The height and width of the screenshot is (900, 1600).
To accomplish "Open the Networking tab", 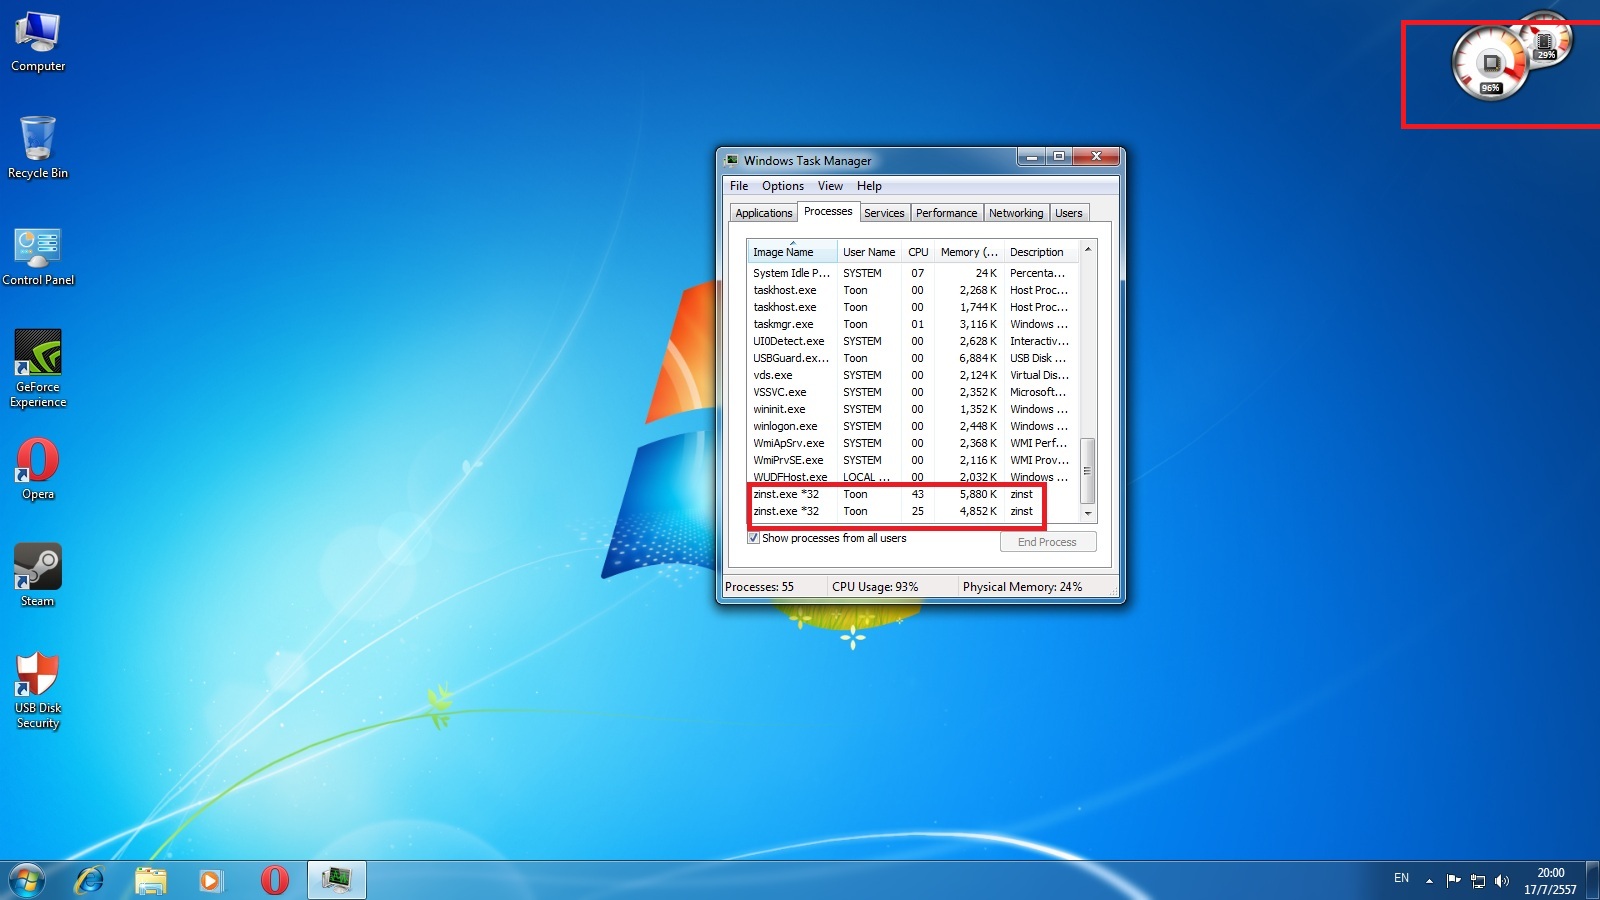I will pos(1016,213).
